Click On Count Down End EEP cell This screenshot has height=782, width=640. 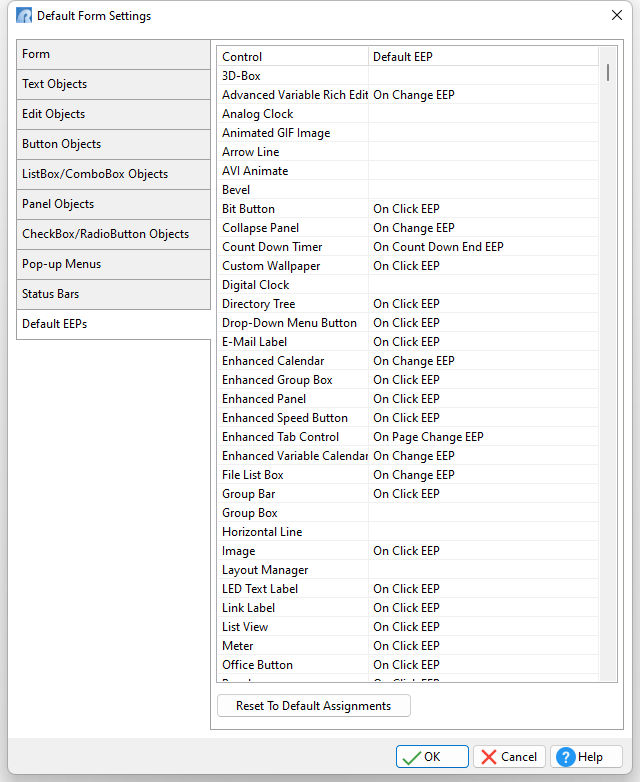coord(483,247)
